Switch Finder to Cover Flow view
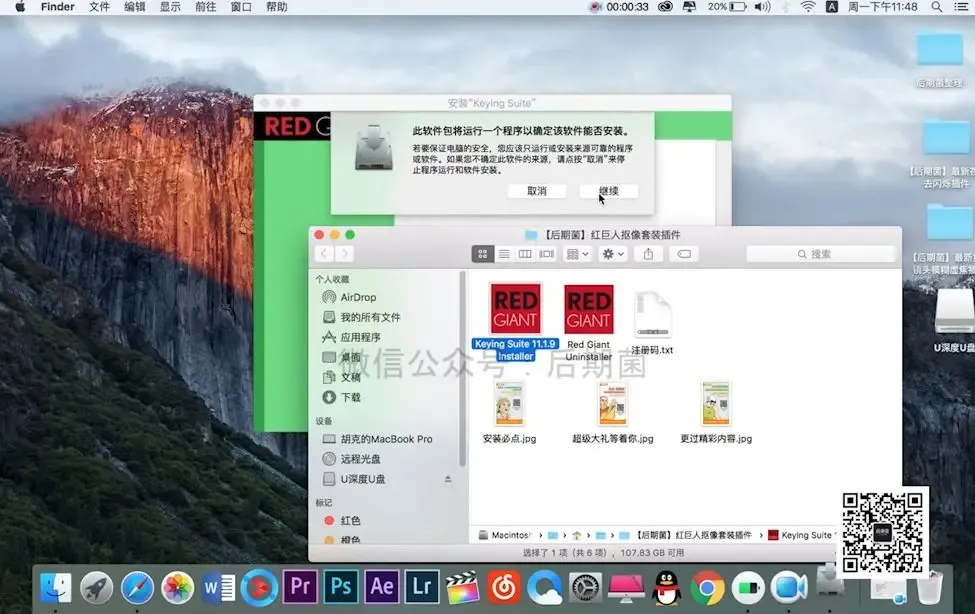 [x=547, y=254]
